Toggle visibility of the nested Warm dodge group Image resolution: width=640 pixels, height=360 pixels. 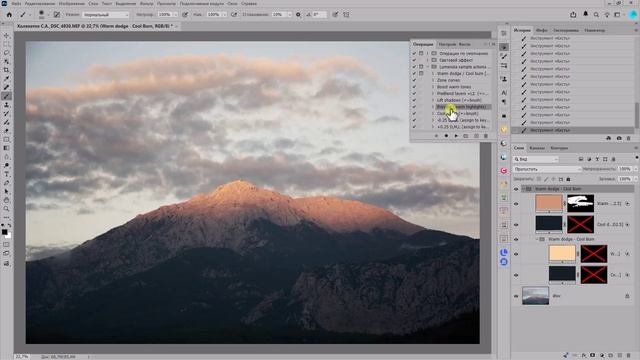tap(516, 239)
